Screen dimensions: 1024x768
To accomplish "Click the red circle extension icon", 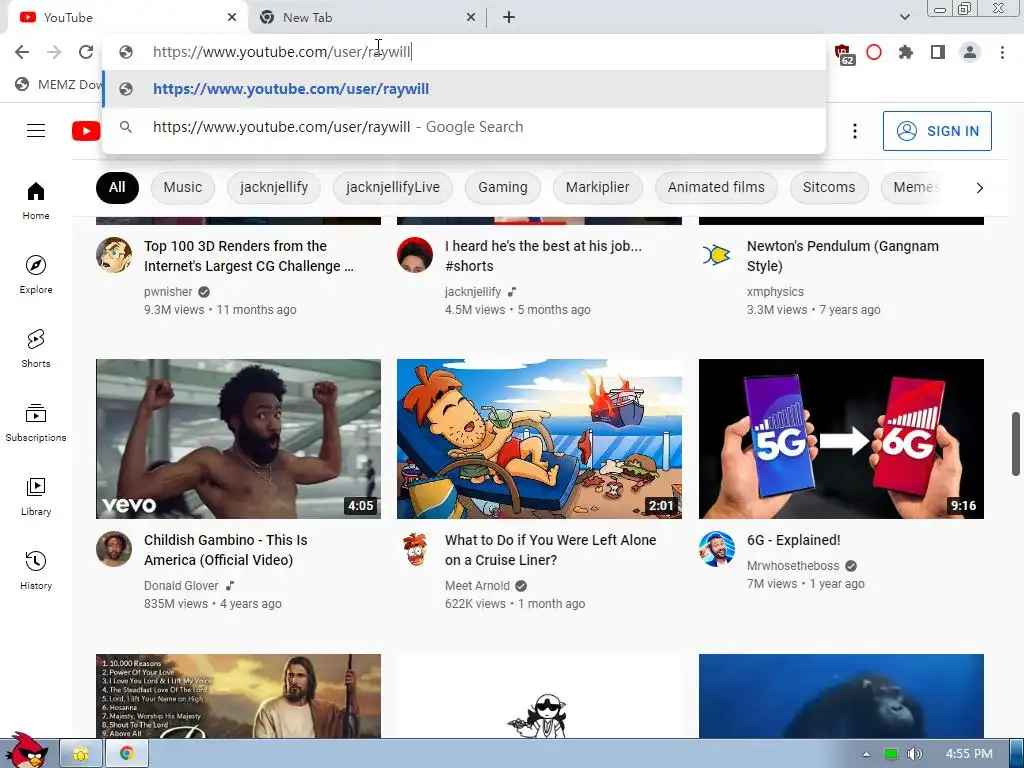I will 874,52.
